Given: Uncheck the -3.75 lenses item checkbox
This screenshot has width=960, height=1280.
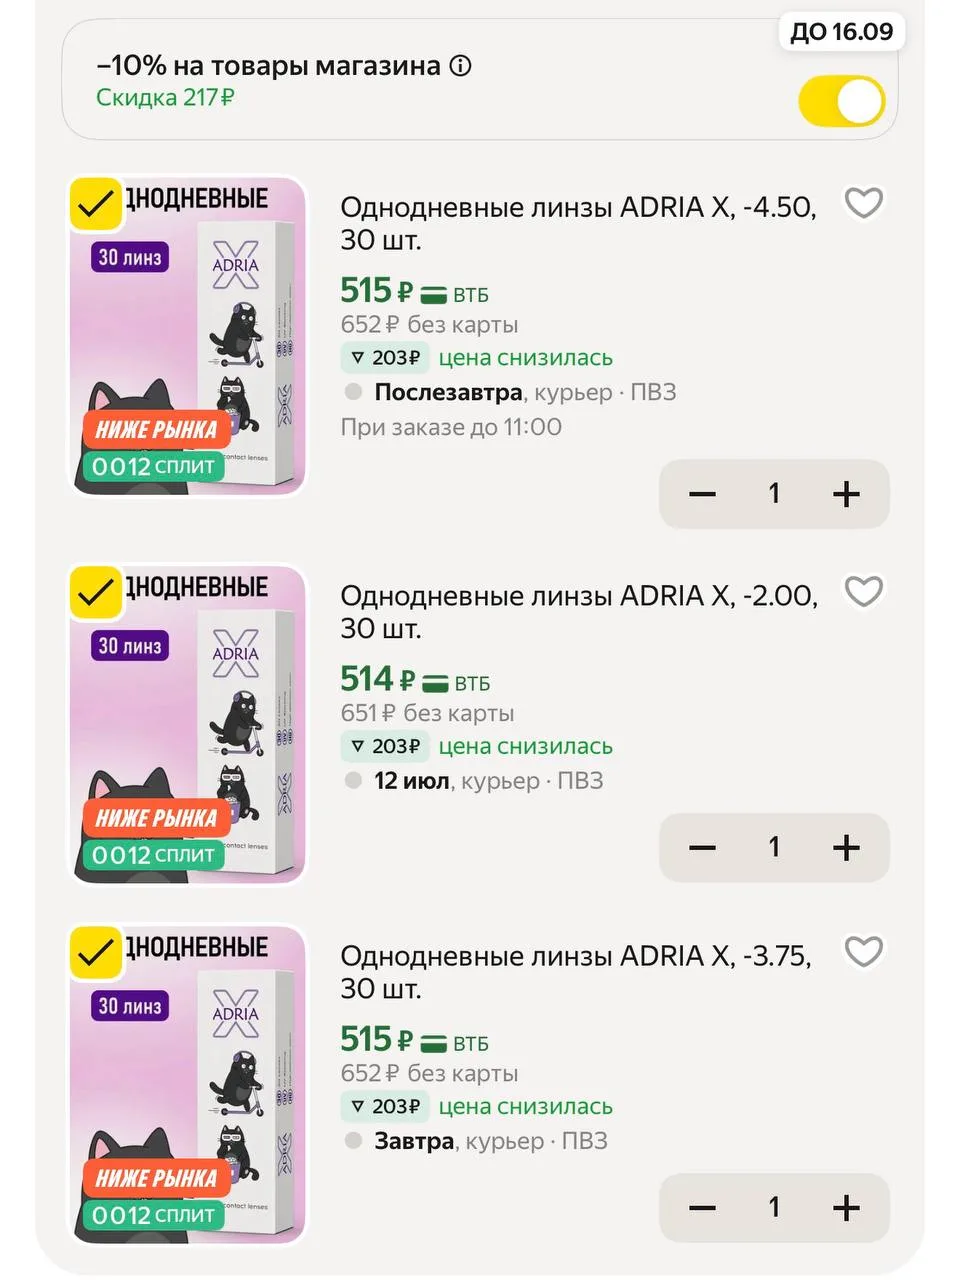Looking at the screenshot, I should tap(95, 952).
